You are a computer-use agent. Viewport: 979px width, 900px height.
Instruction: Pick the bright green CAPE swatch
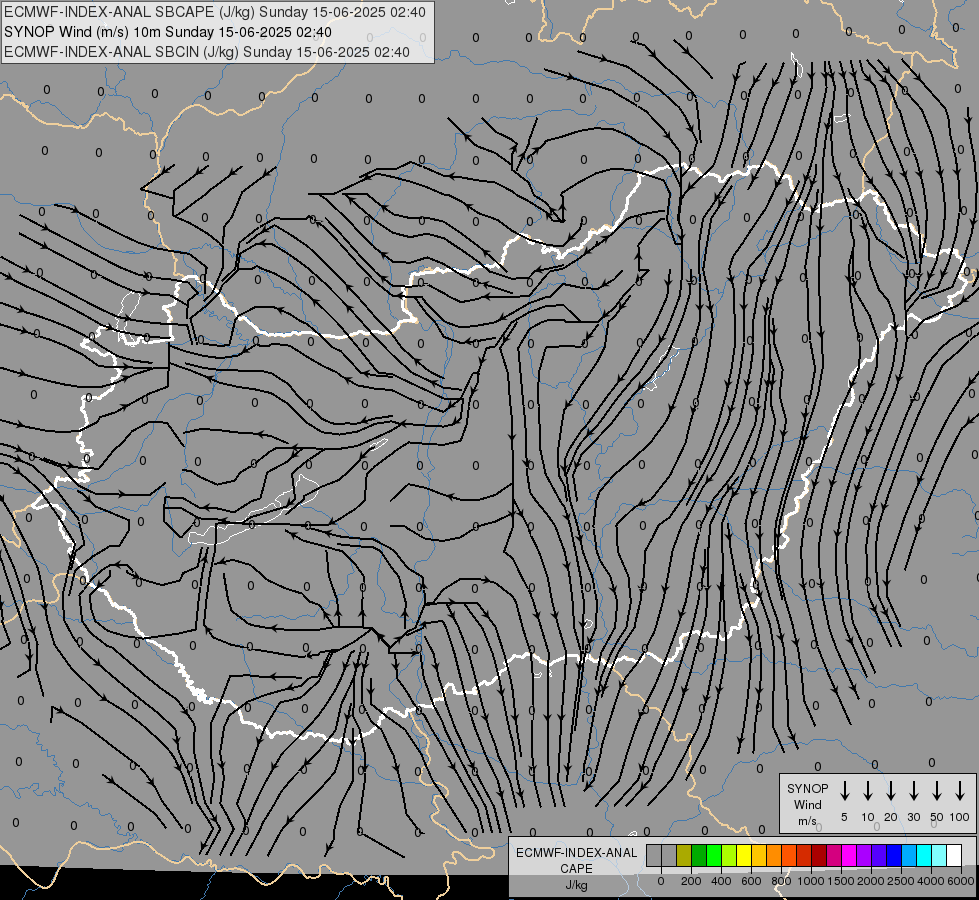pyautogui.click(x=714, y=855)
